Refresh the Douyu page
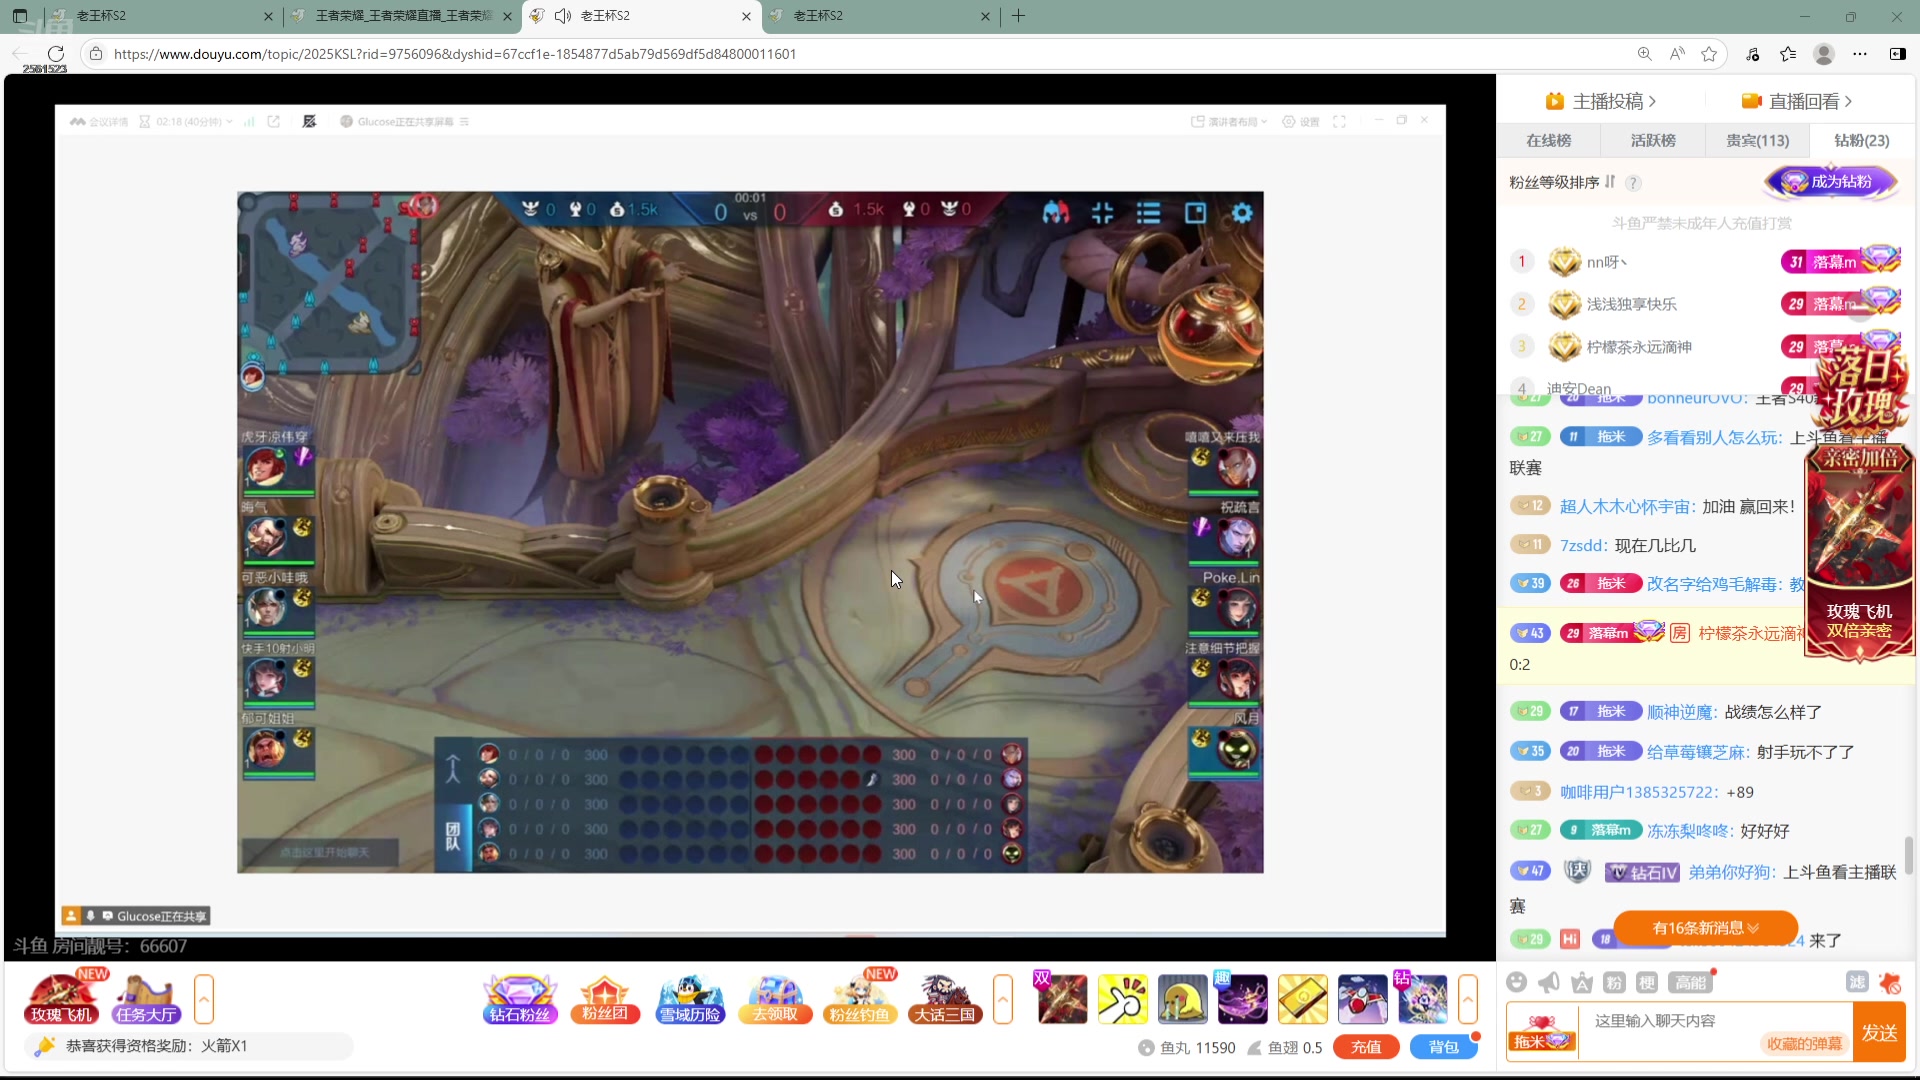Screen dimensions: 1920x1080 pyautogui.click(x=56, y=54)
